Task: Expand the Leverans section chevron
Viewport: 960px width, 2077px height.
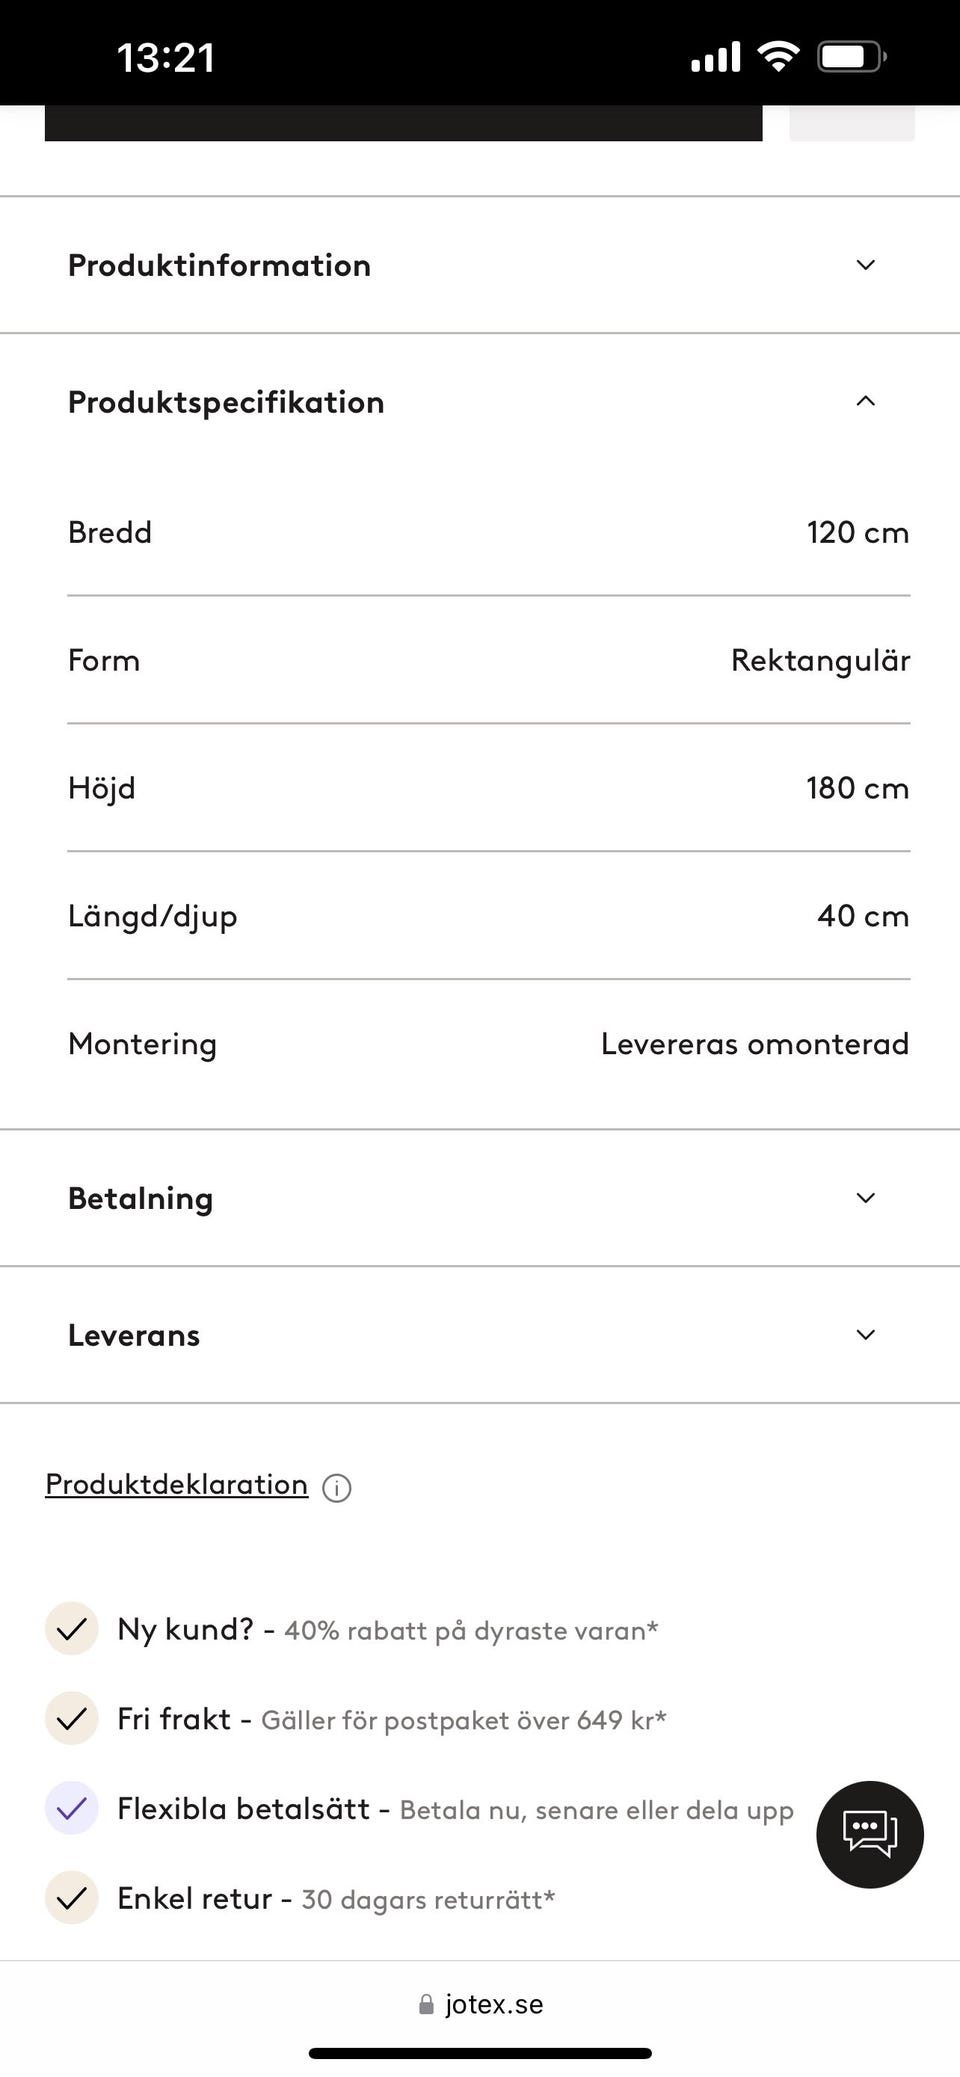Action: pyautogui.click(x=866, y=1335)
